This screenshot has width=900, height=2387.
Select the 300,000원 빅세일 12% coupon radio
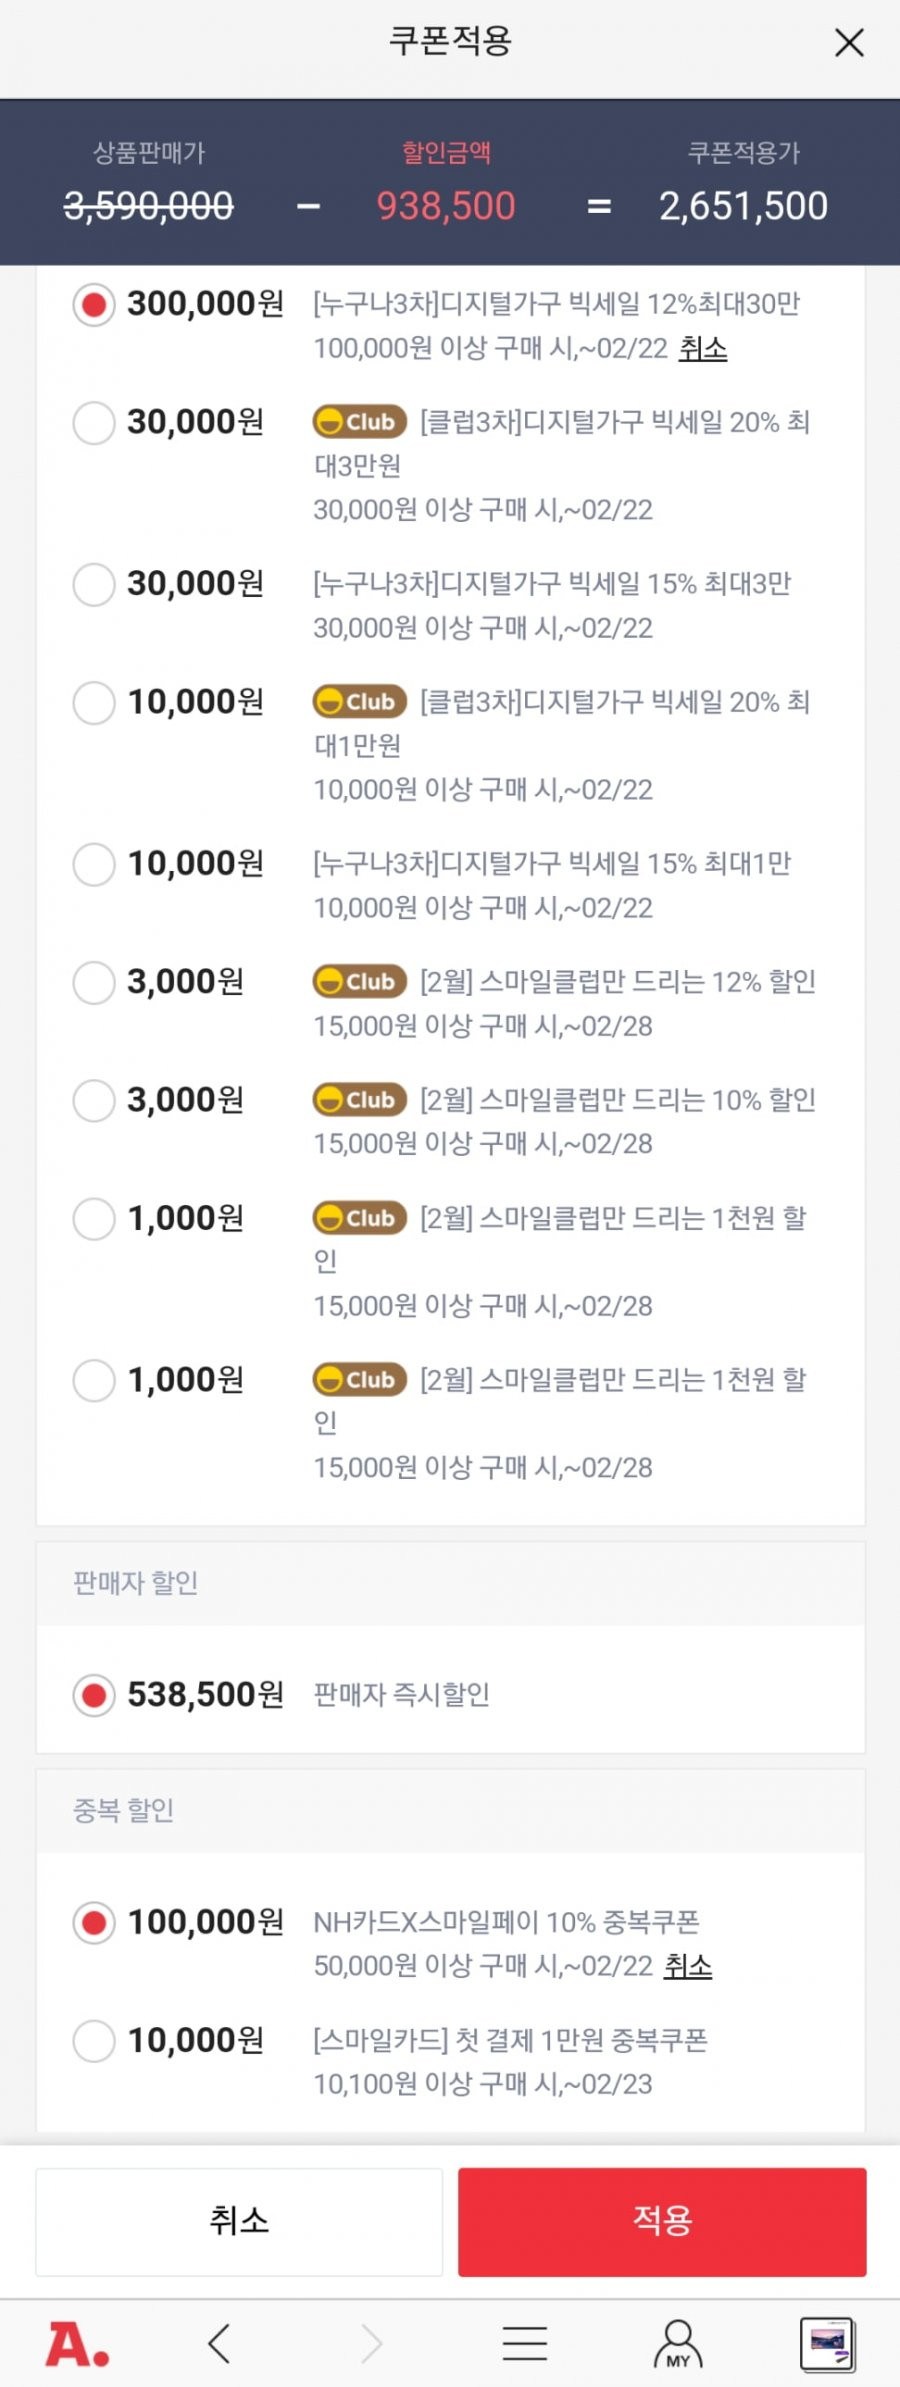click(x=94, y=305)
